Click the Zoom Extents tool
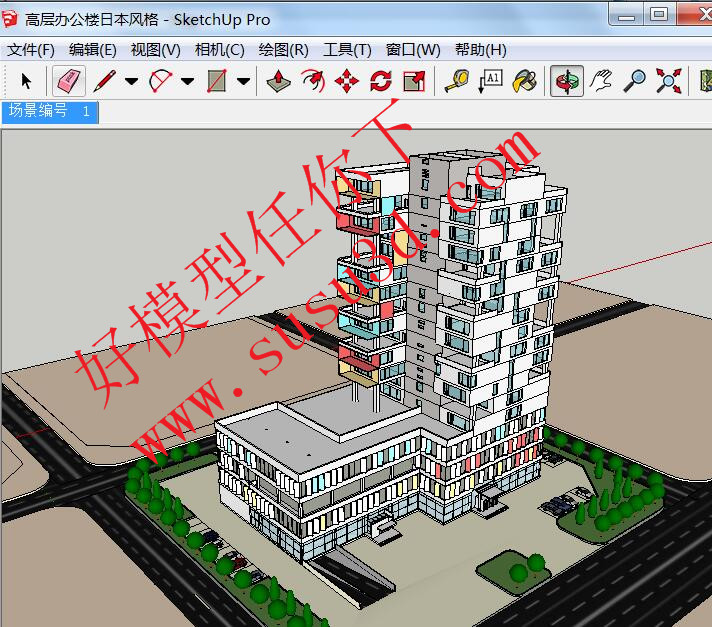 [668, 81]
